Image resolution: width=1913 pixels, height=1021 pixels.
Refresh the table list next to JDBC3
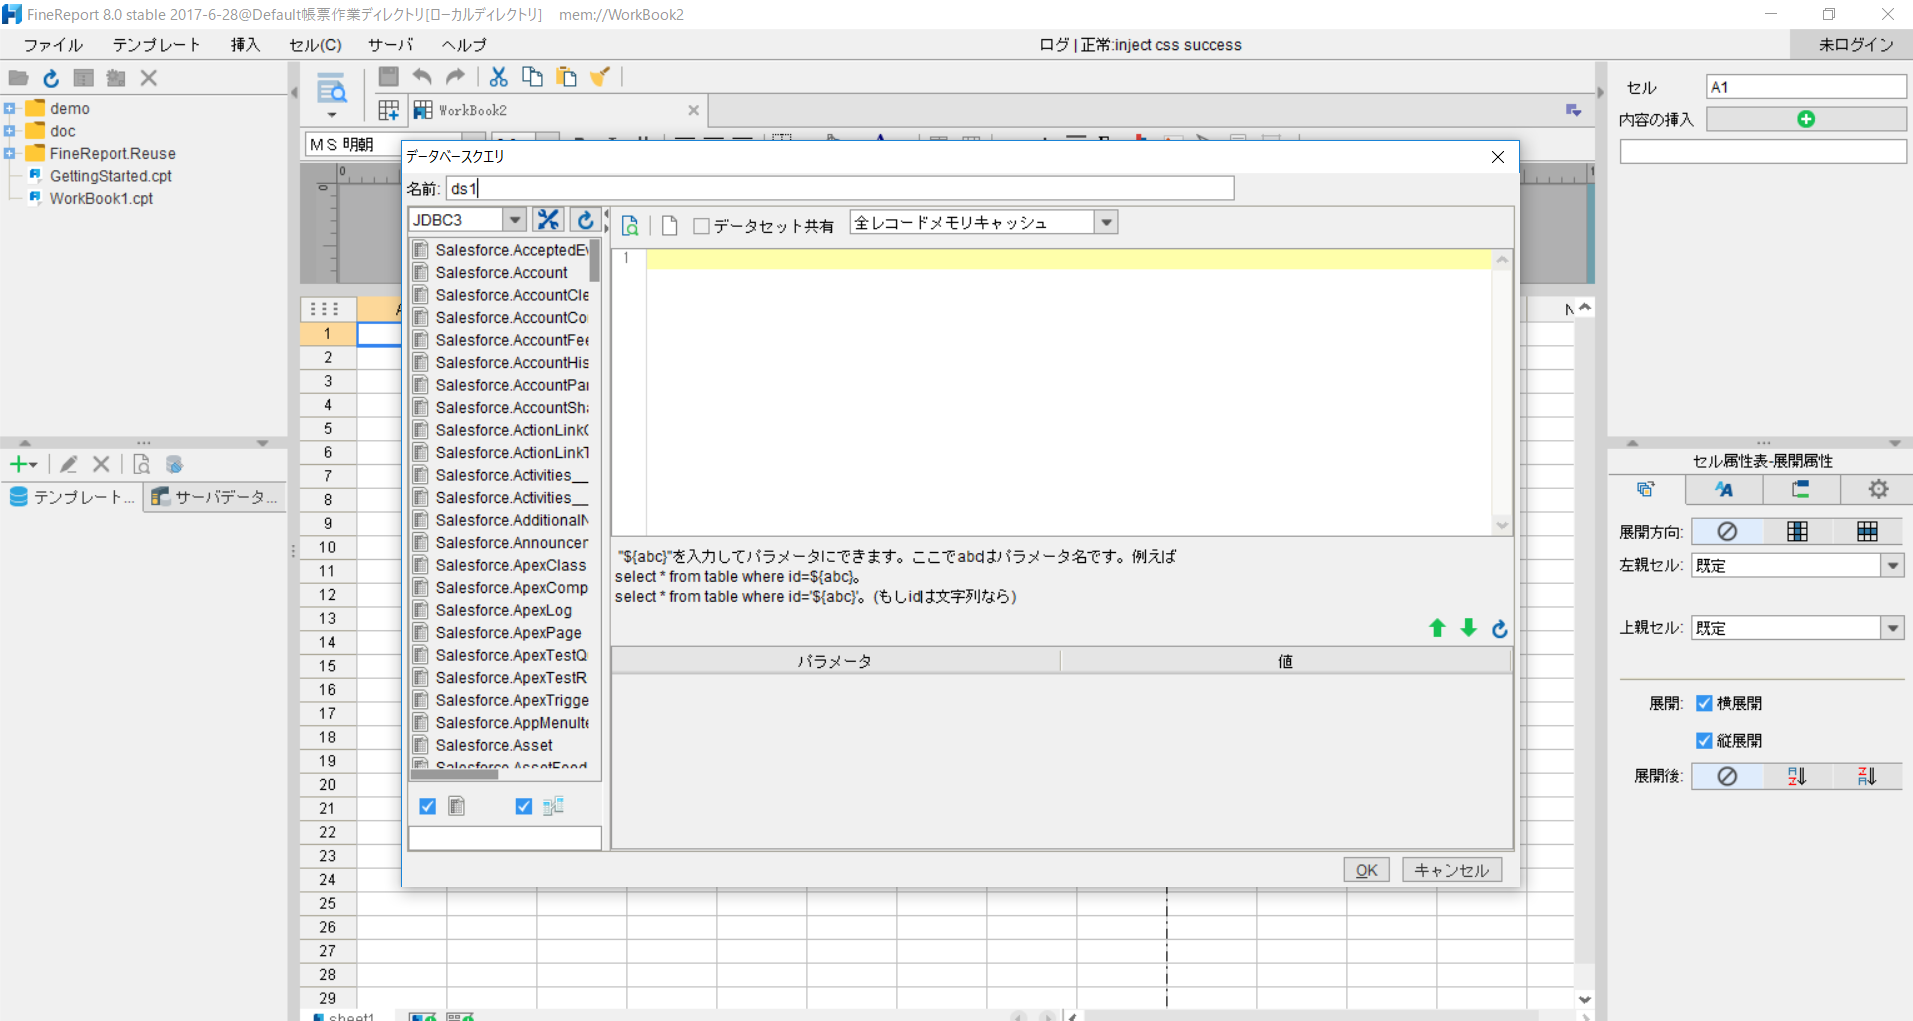point(586,220)
